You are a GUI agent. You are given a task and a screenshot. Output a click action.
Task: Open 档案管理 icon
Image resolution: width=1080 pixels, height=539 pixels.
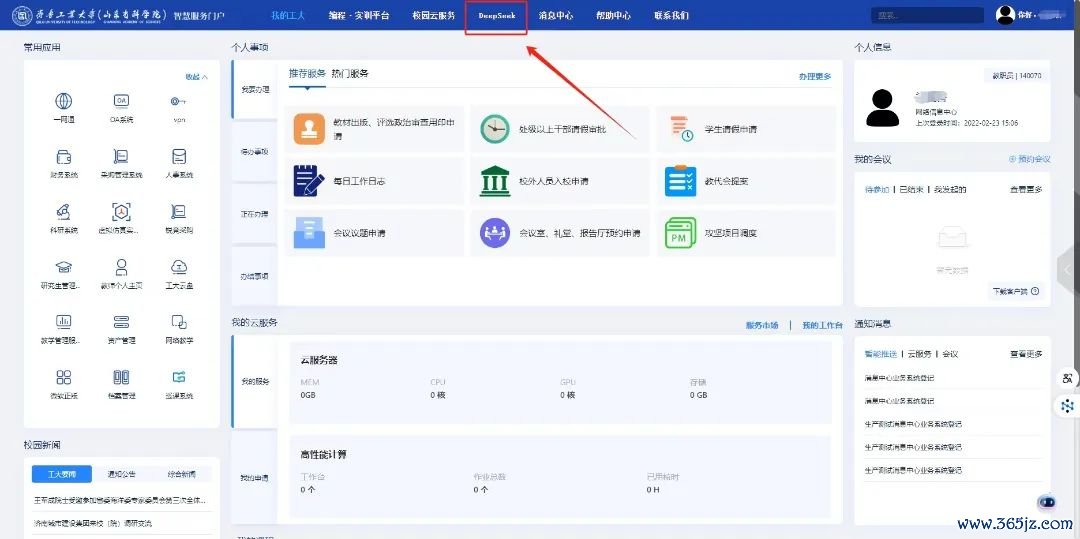tap(121, 377)
